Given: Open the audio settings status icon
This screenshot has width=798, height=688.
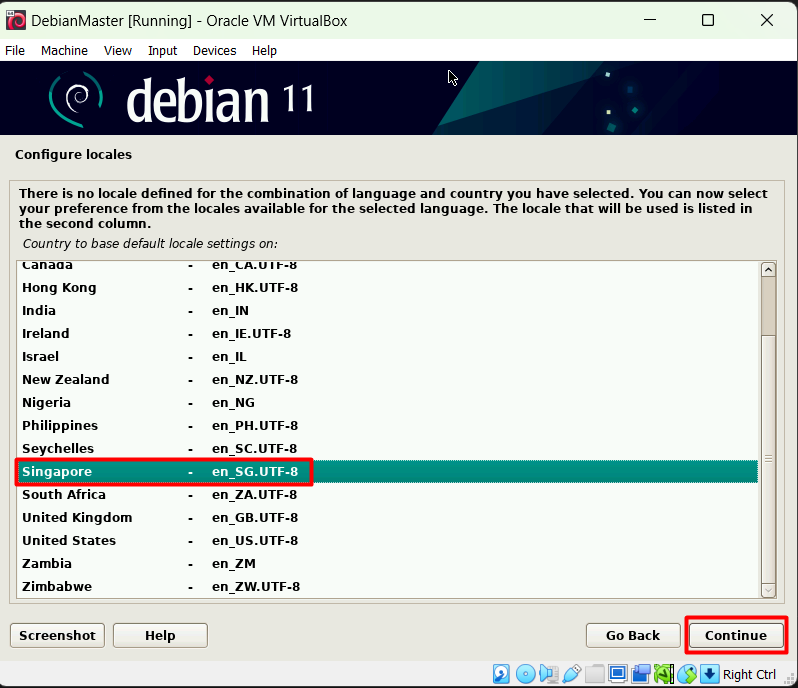Looking at the screenshot, I should tap(549, 674).
